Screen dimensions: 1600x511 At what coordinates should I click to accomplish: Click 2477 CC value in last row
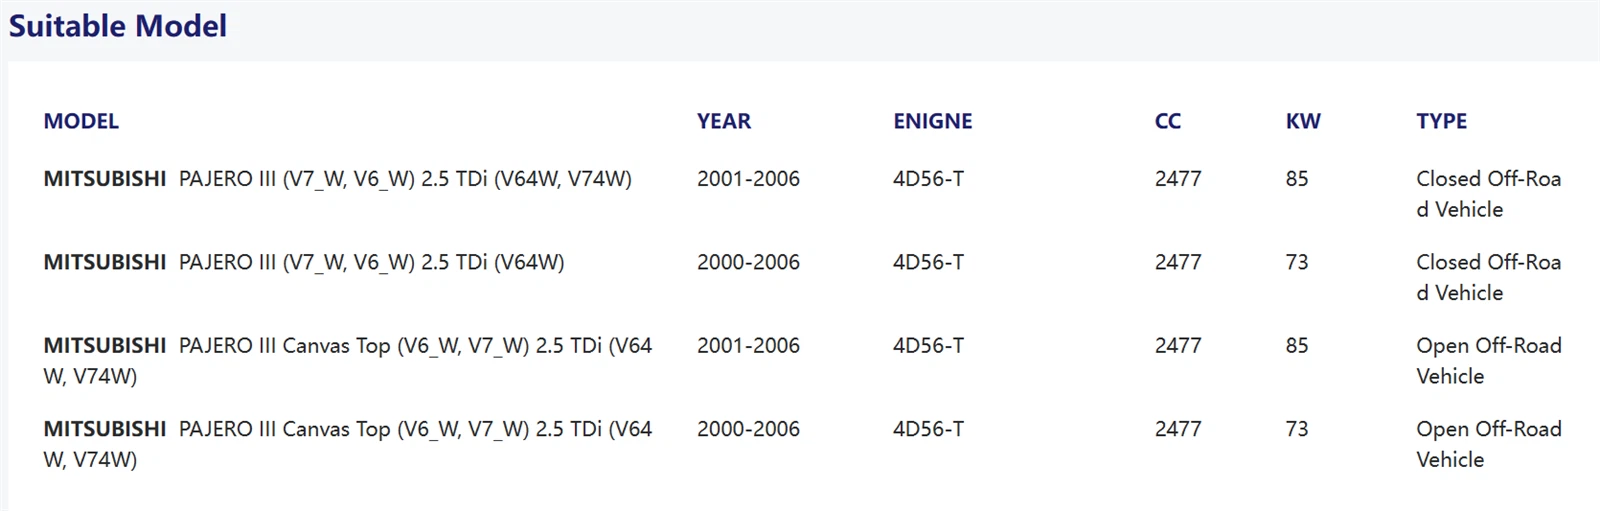(x=1178, y=429)
